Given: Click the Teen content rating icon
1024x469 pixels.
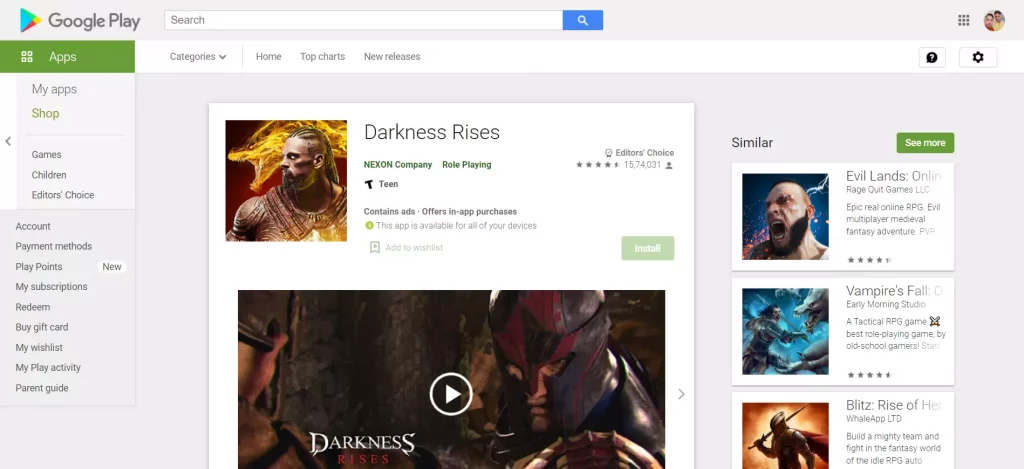Looking at the screenshot, I should point(369,184).
